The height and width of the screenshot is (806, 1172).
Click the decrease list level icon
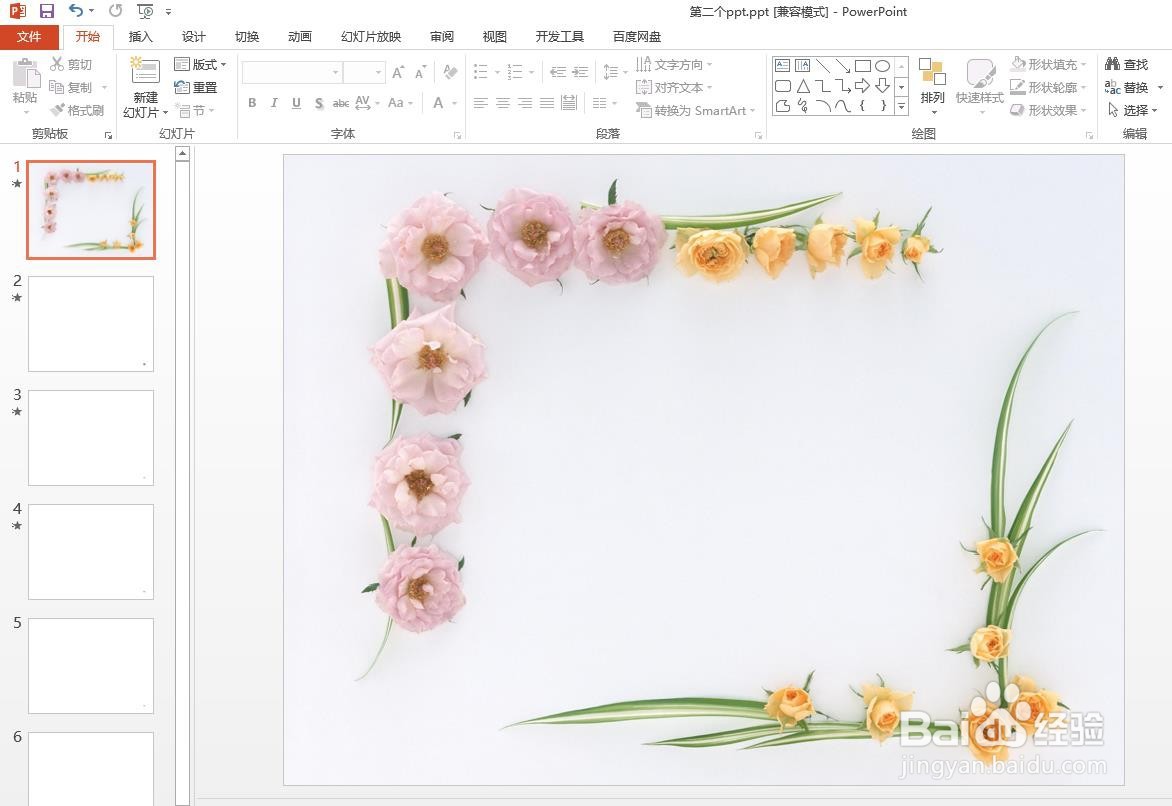[x=558, y=73]
